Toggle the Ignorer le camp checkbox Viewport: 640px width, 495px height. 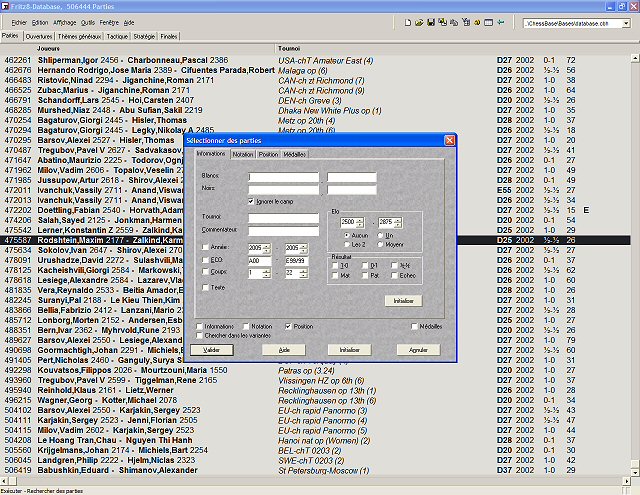point(252,200)
